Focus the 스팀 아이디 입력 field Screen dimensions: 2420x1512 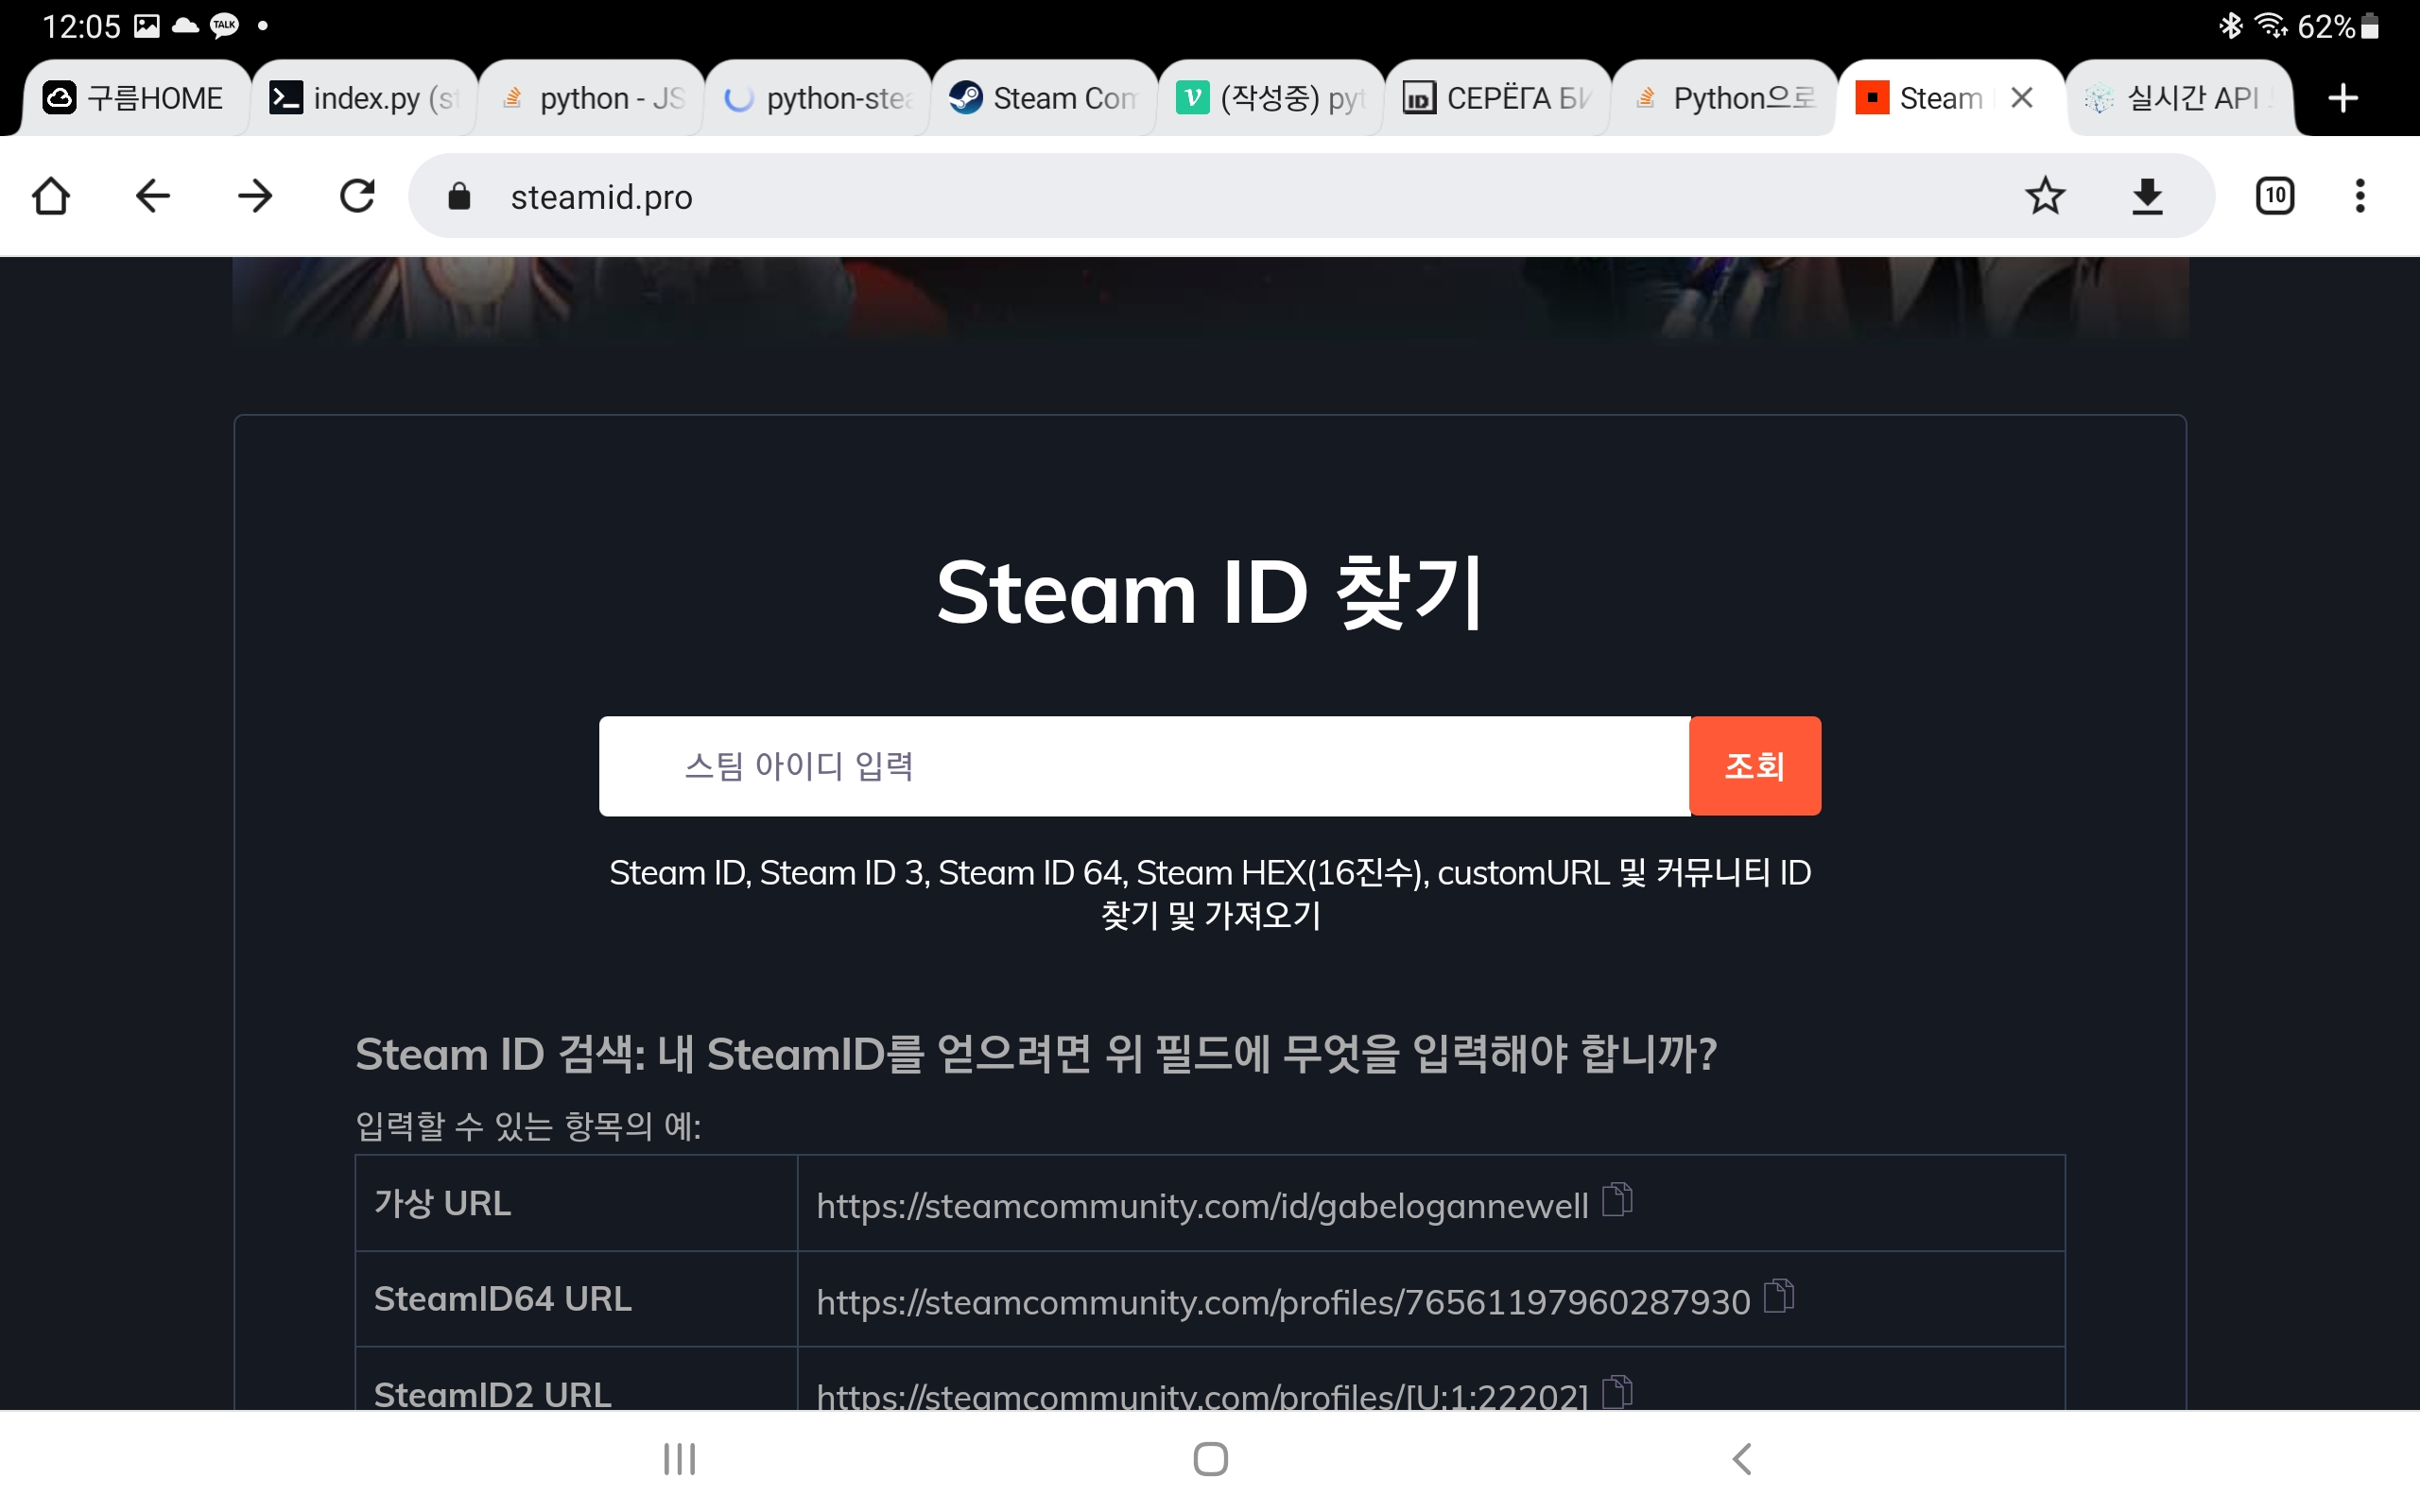1144,766
